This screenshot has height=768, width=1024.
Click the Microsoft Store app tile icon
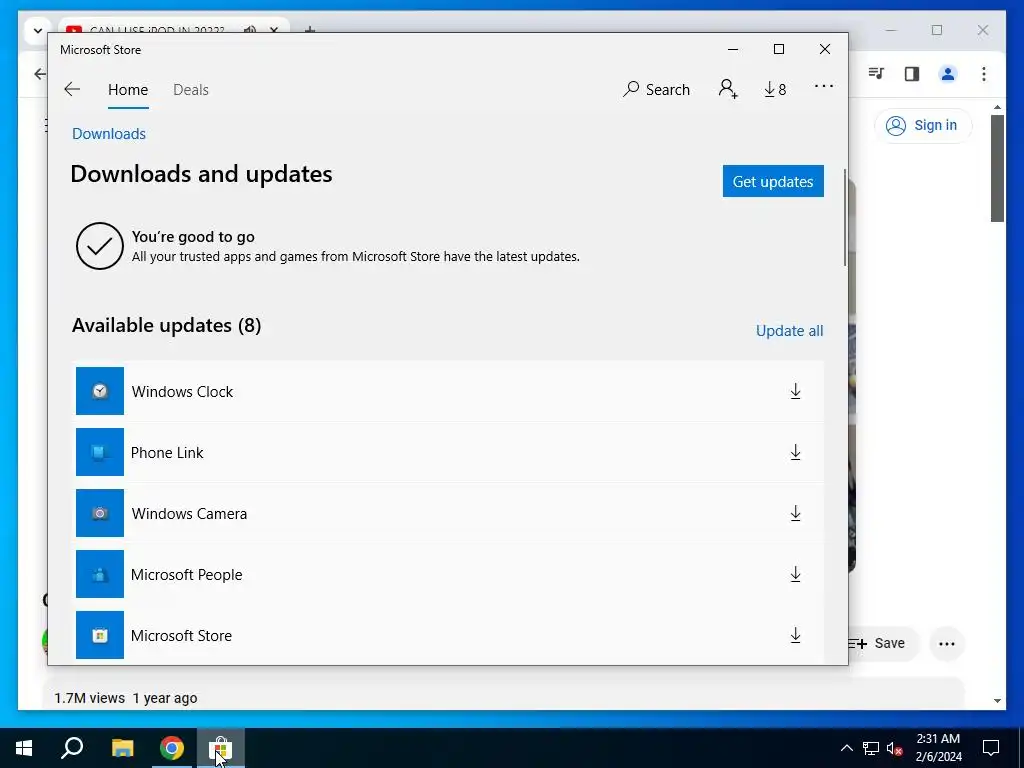coord(100,635)
